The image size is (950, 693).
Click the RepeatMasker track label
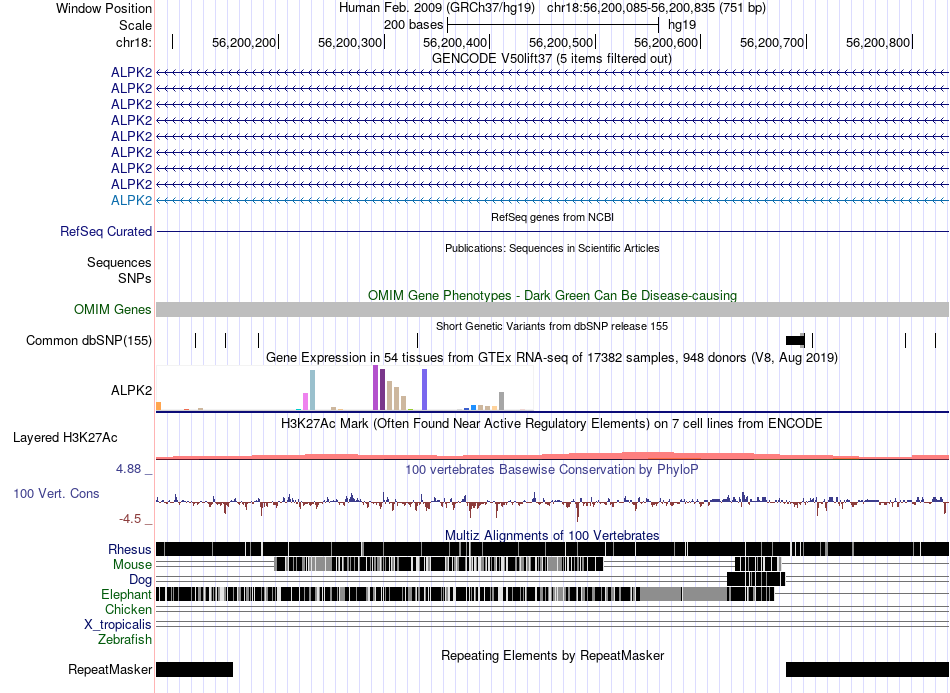click(110, 669)
